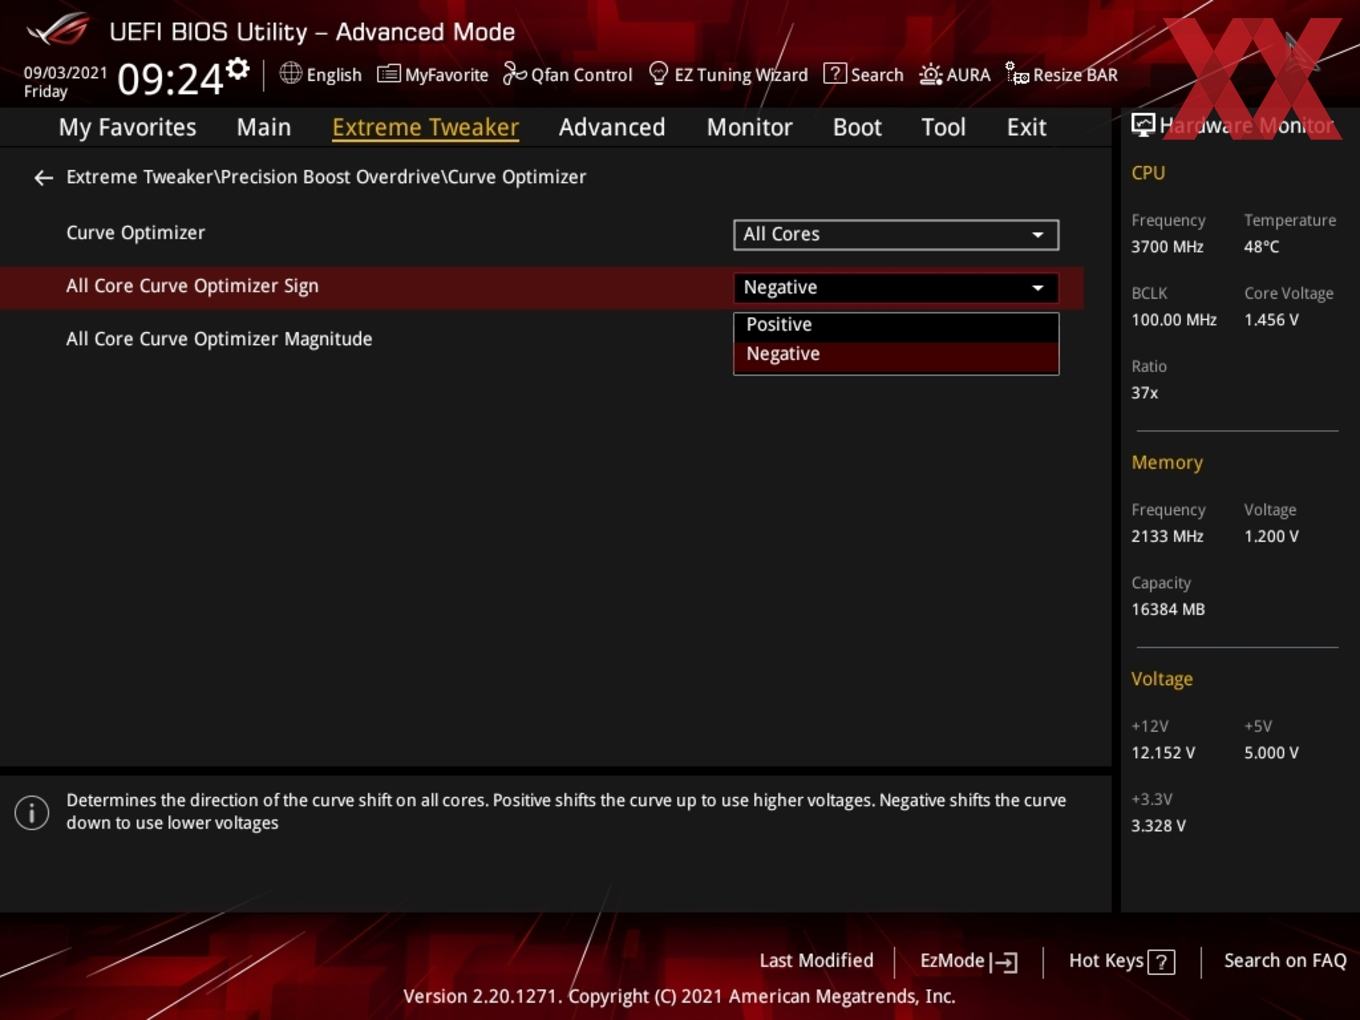The image size is (1360, 1020).
Task: Click the arrow of Negative Sign dropdown
Action: (1038, 288)
